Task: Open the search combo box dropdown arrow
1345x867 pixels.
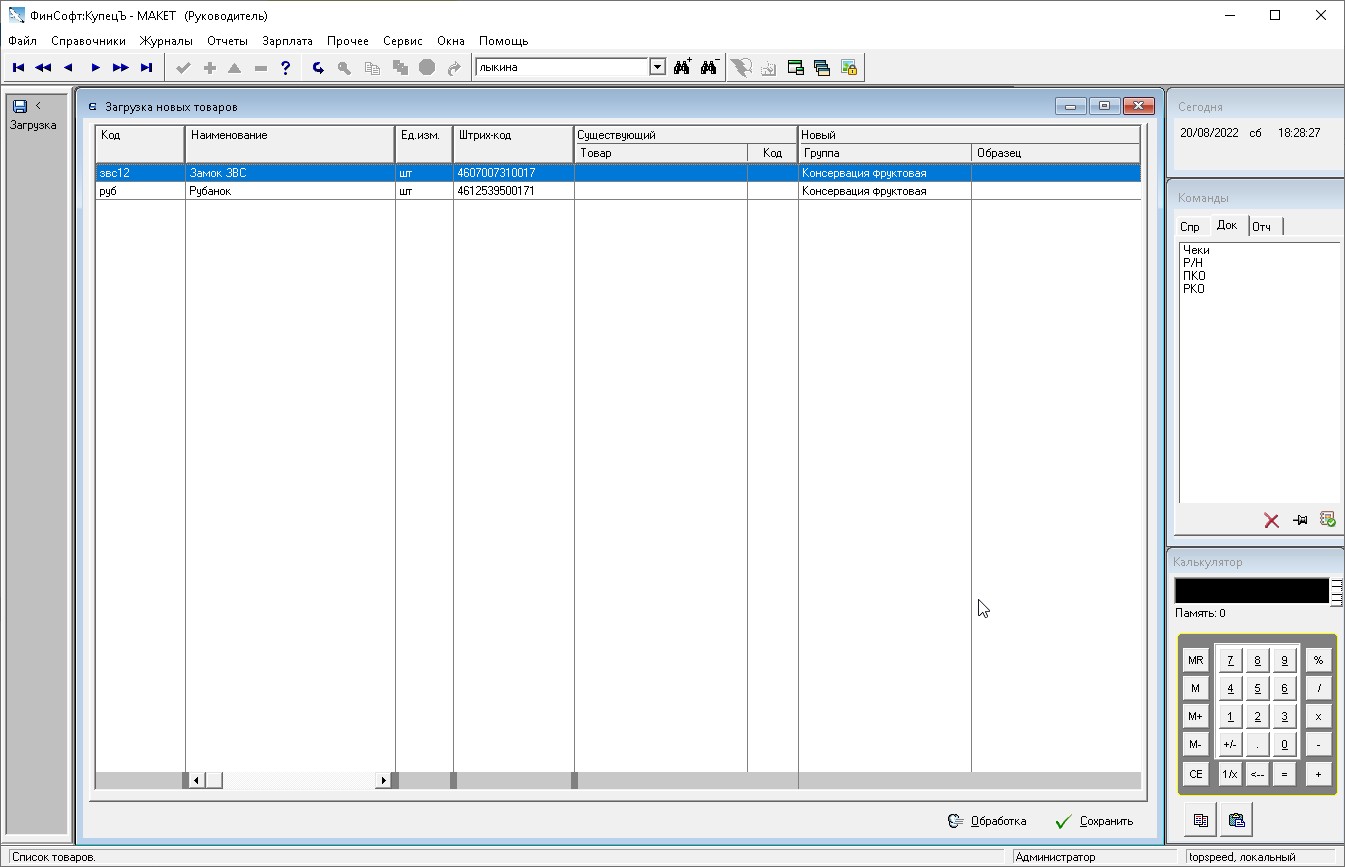Action: point(657,68)
